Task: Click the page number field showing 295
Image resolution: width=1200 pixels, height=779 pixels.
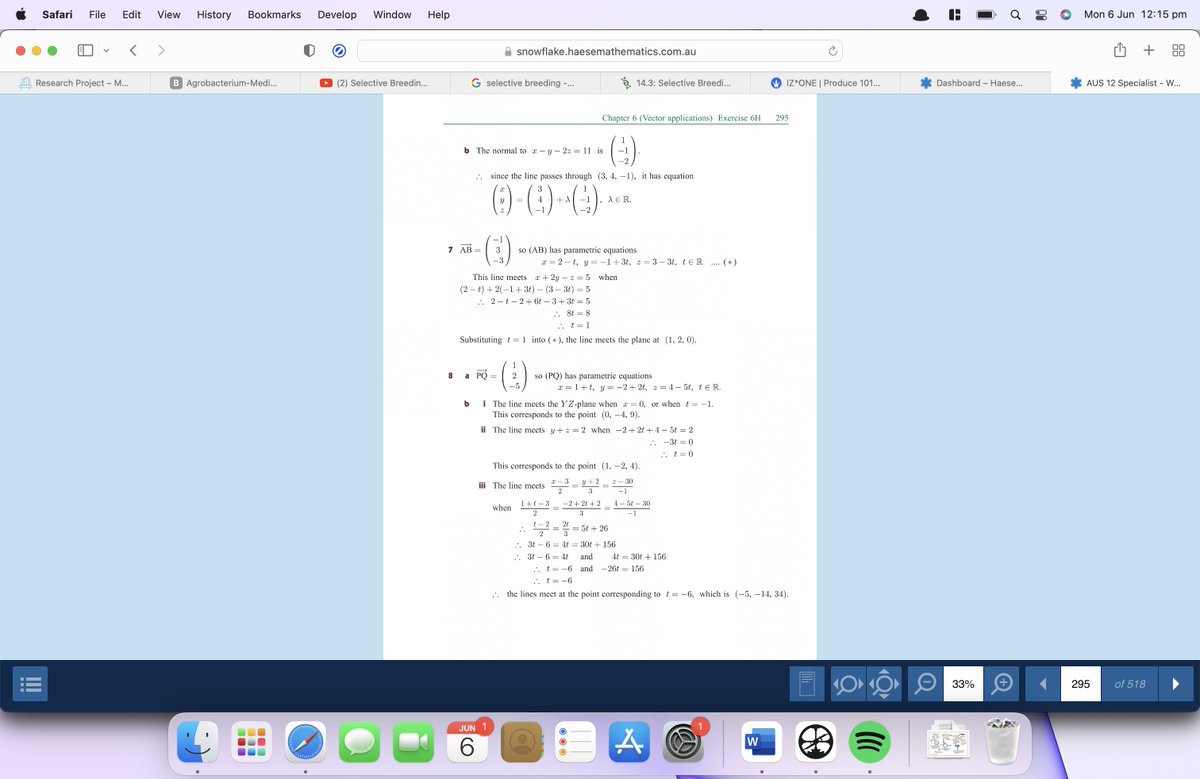Action: pos(1080,685)
